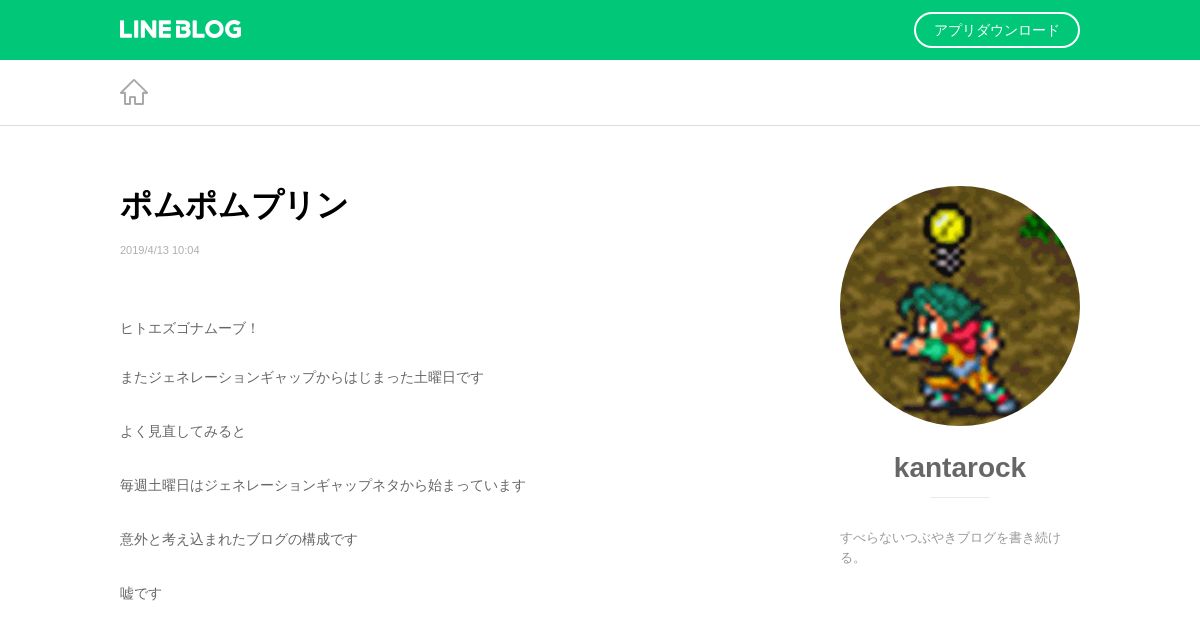Click the green bush at the avatar's edge

(1040, 227)
